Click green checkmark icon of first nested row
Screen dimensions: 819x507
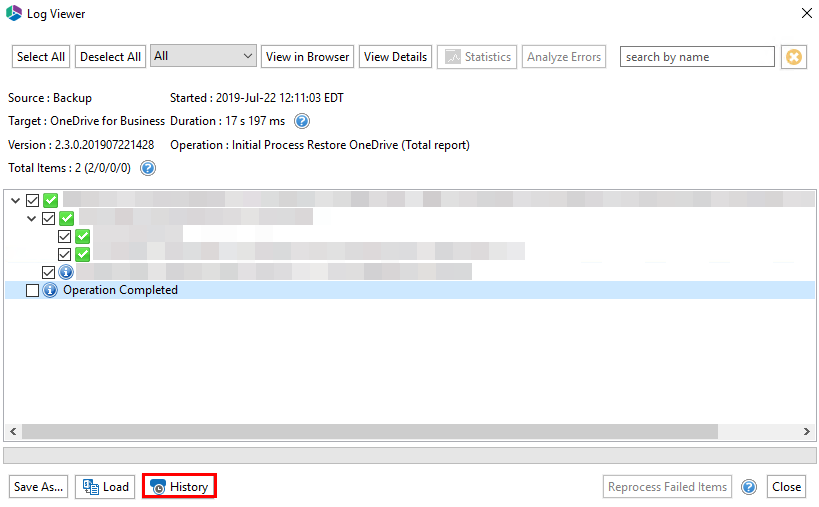83,237
